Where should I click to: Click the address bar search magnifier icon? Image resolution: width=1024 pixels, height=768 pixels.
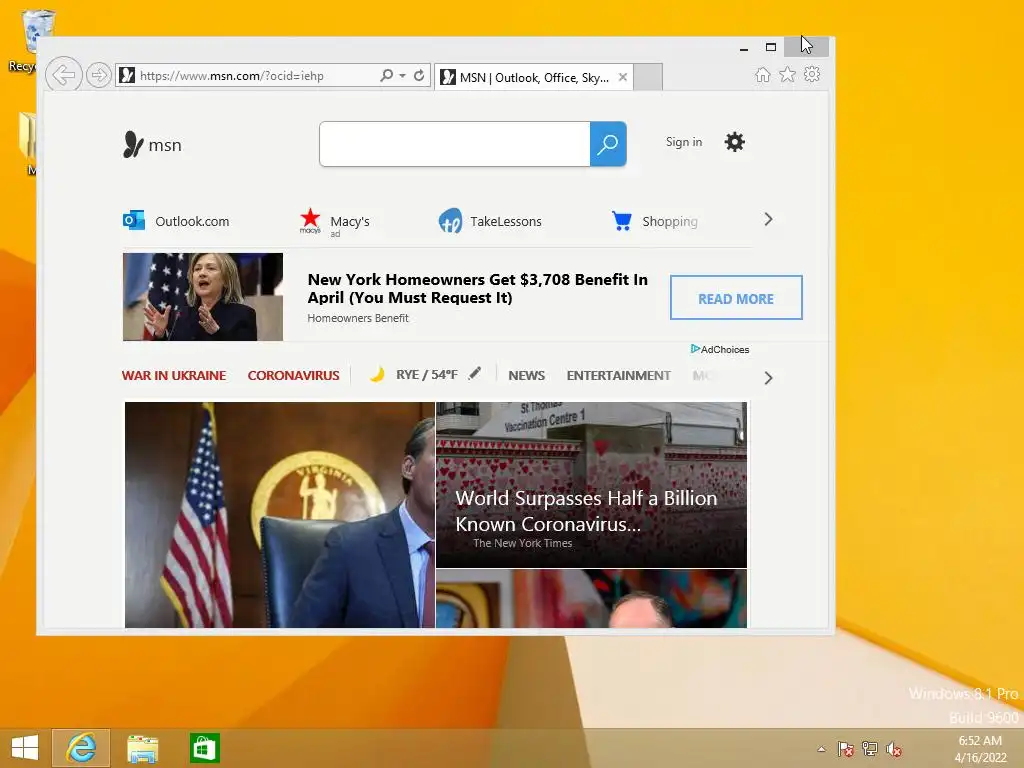pos(387,75)
